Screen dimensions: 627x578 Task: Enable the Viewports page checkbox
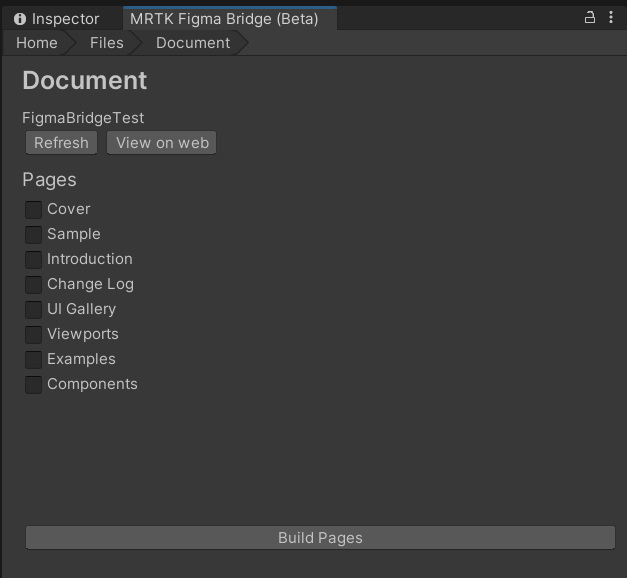point(34,335)
